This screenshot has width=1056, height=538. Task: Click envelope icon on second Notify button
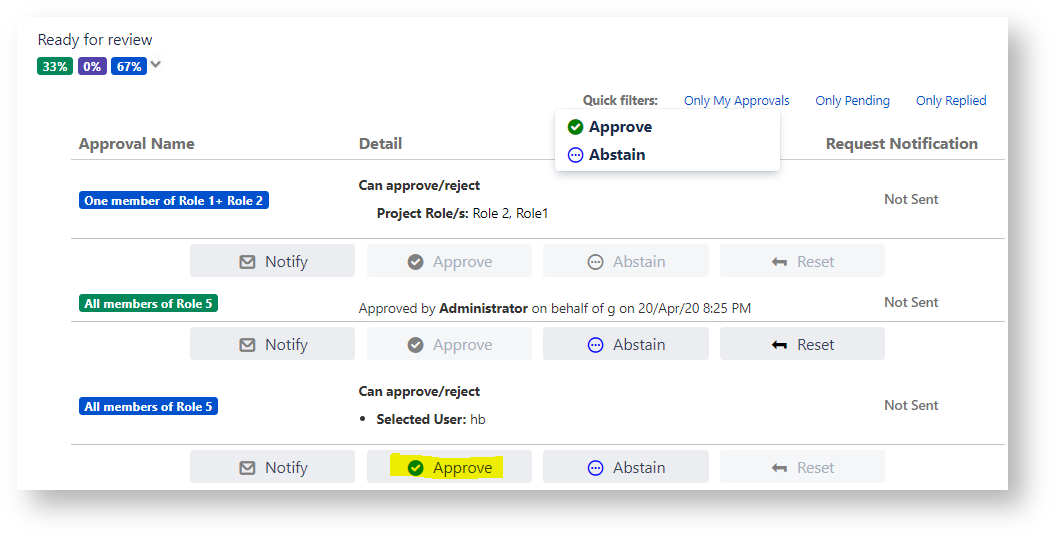(247, 345)
